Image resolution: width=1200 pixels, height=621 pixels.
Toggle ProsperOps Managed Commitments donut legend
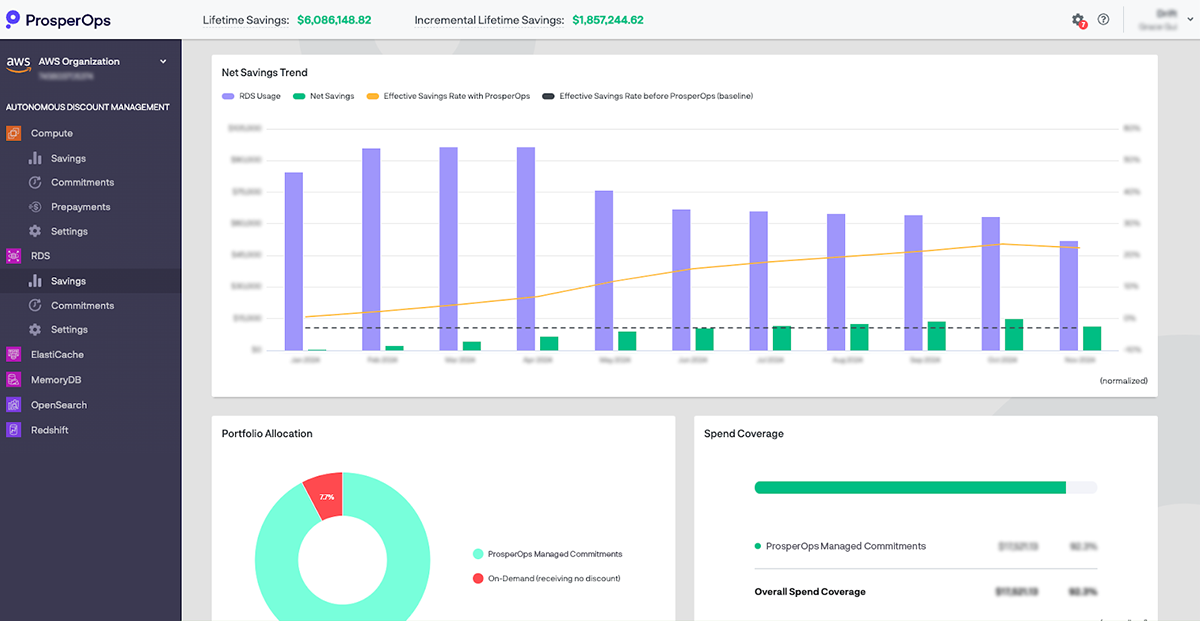(x=547, y=554)
